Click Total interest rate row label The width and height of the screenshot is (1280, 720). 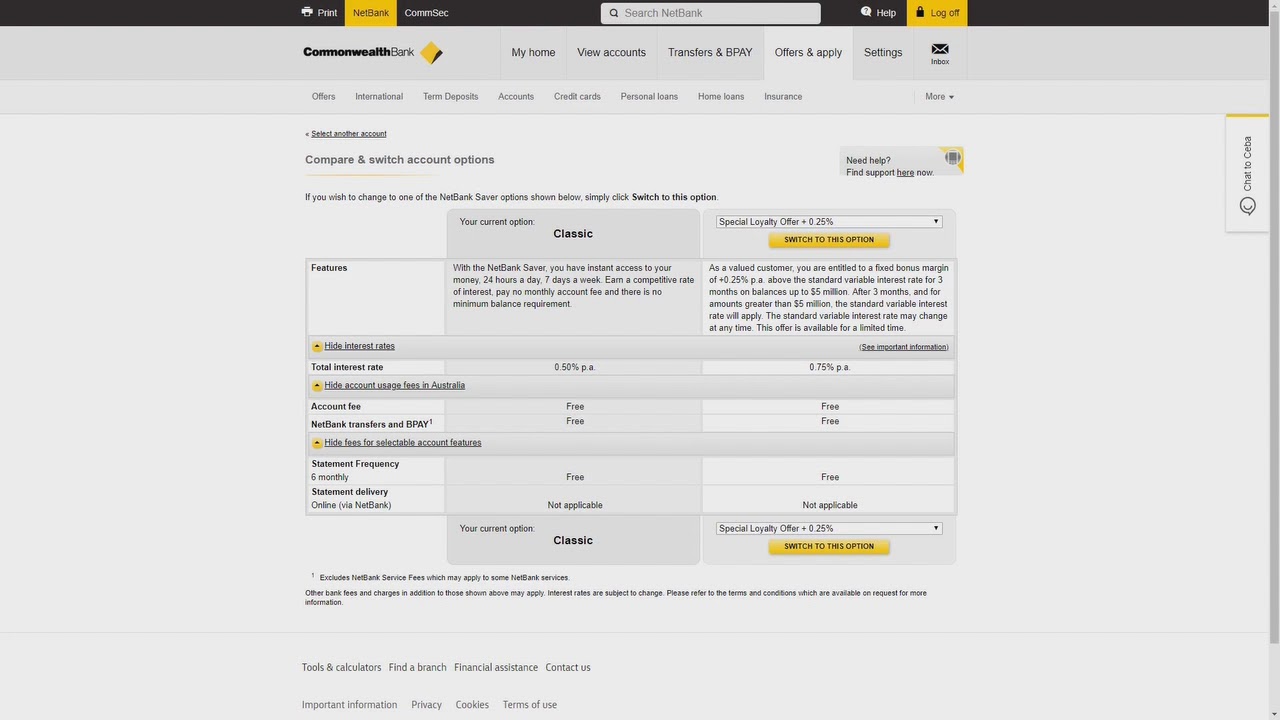pos(347,368)
